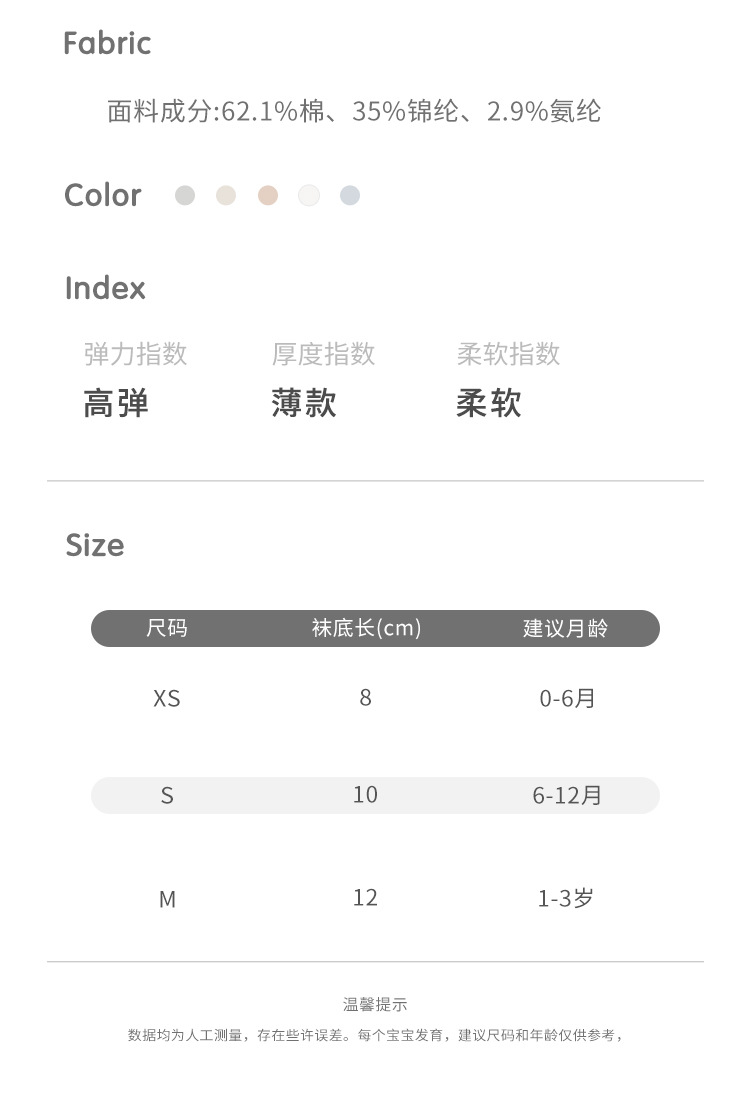The image size is (750, 1109).
Task: Select the gray color swatch
Action: [185, 195]
